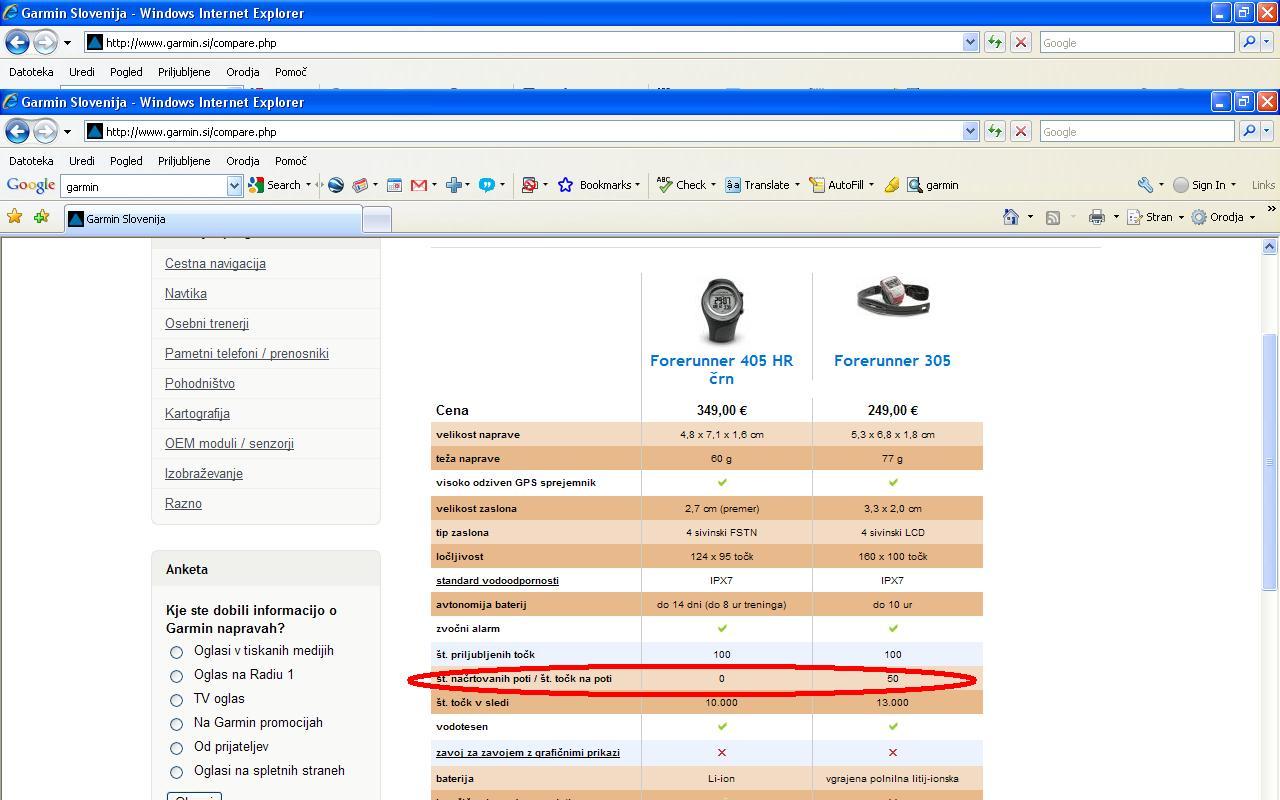Open recent pages dropdown in front window
Viewport: 1280px width, 800px height.
[67, 132]
